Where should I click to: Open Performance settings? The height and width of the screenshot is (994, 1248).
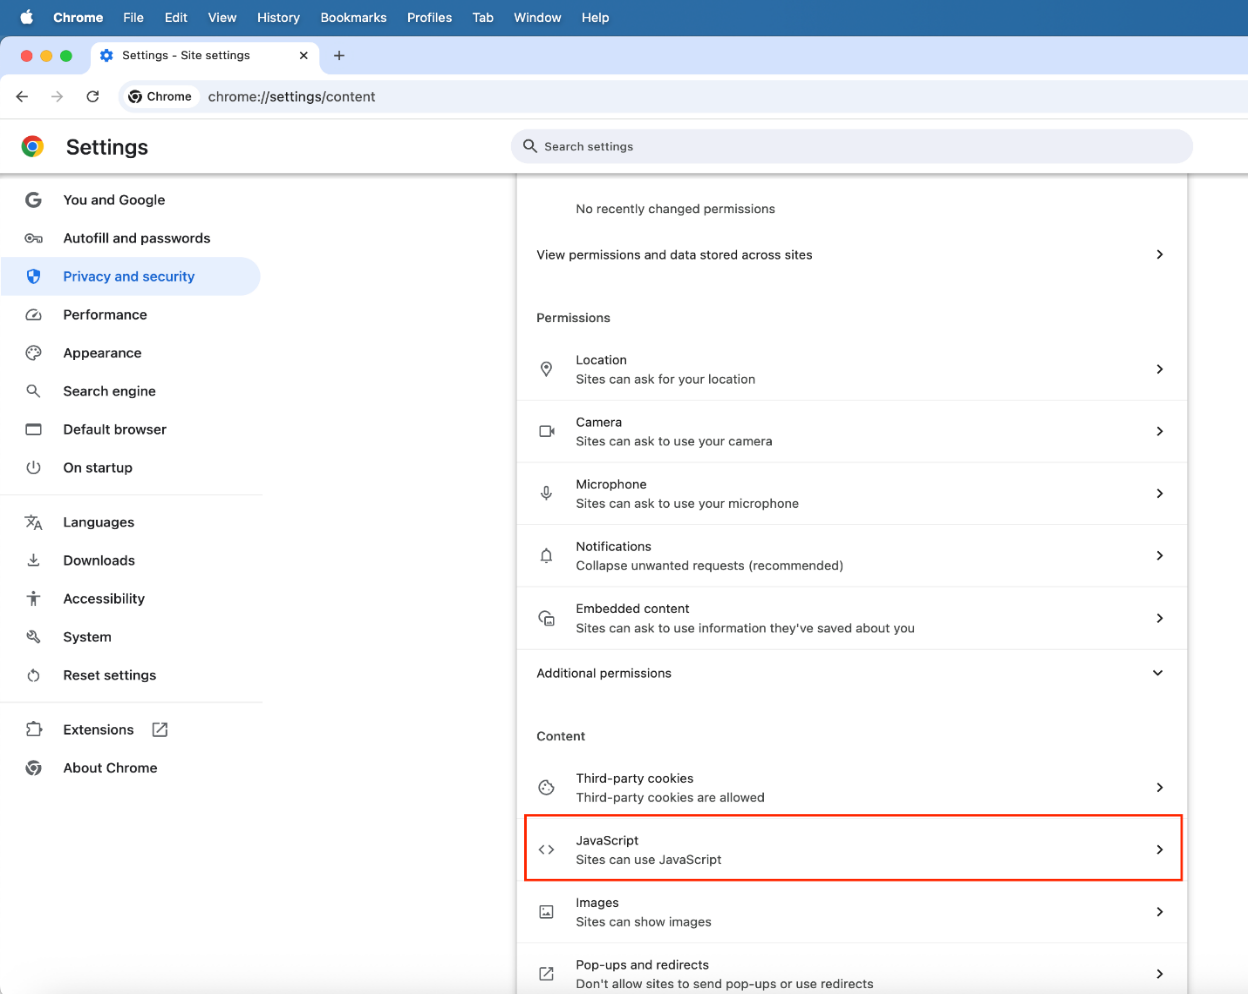(130, 314)
